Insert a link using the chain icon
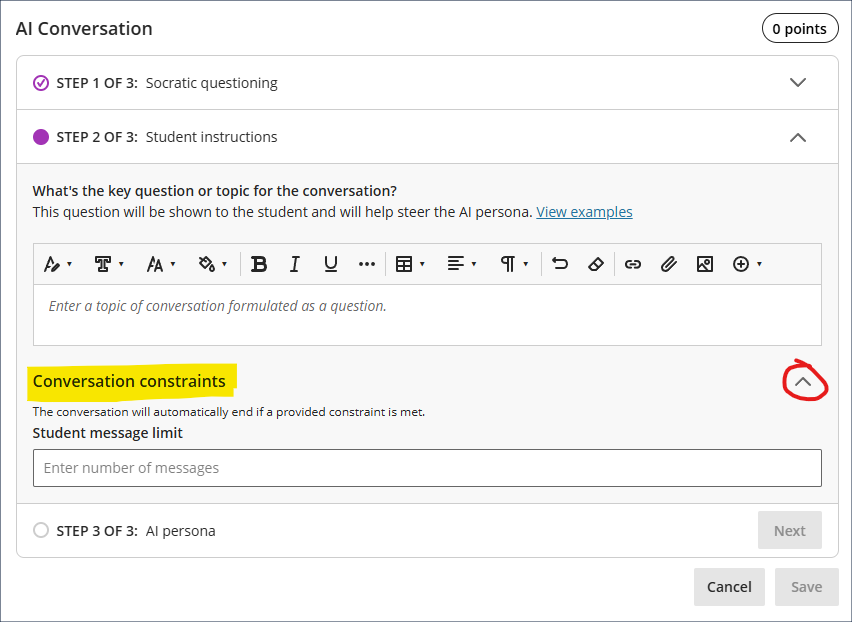This screenshot has width=852, height=622. [632, 264]
